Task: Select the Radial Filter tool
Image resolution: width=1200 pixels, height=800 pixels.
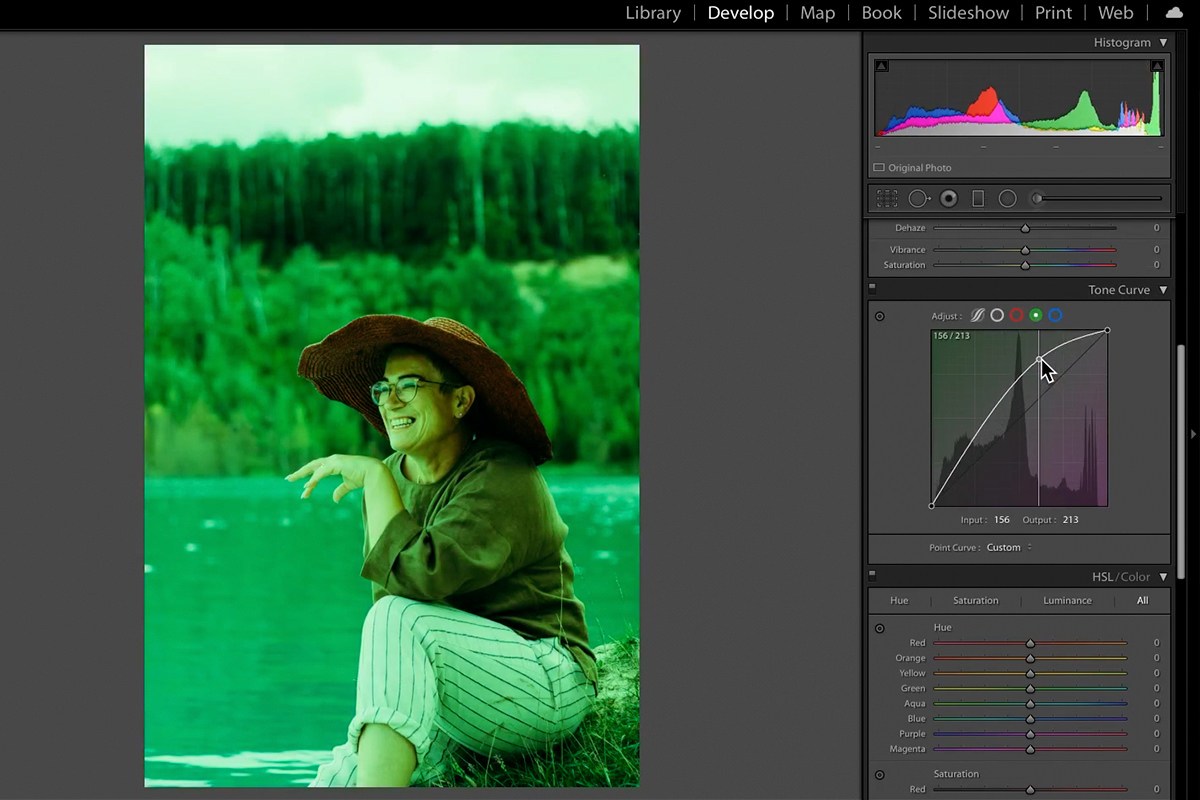Action: pos(1008,198)
